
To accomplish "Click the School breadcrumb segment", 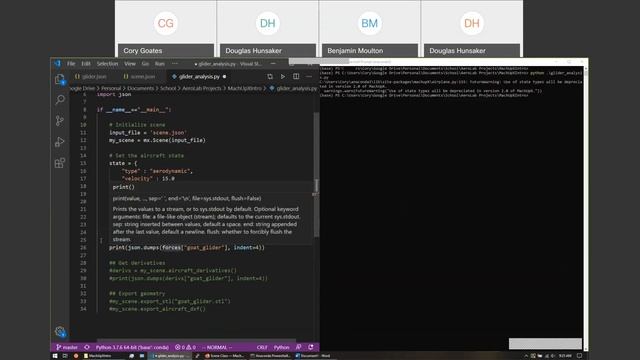I will [168, 88].
